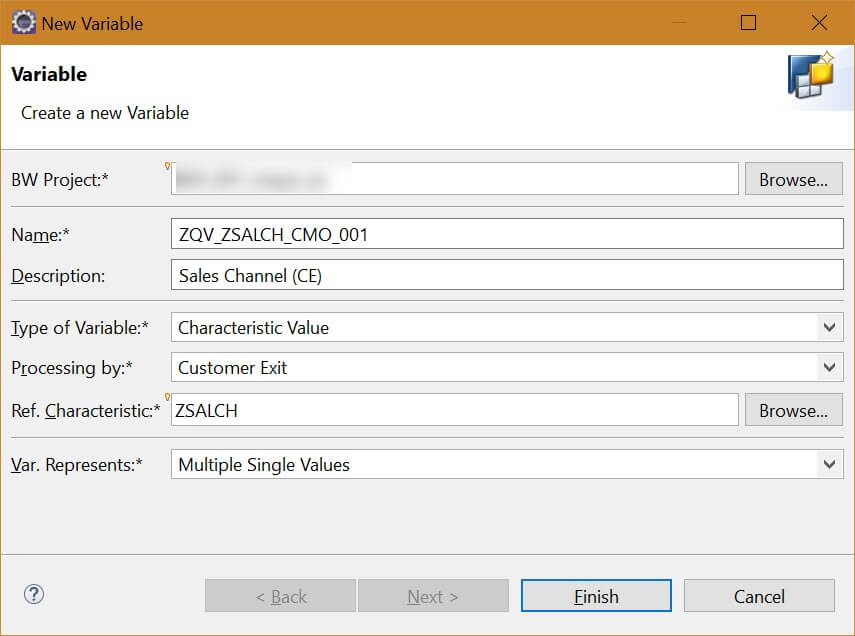Open the Var. Represents selection list

[500, 464]
